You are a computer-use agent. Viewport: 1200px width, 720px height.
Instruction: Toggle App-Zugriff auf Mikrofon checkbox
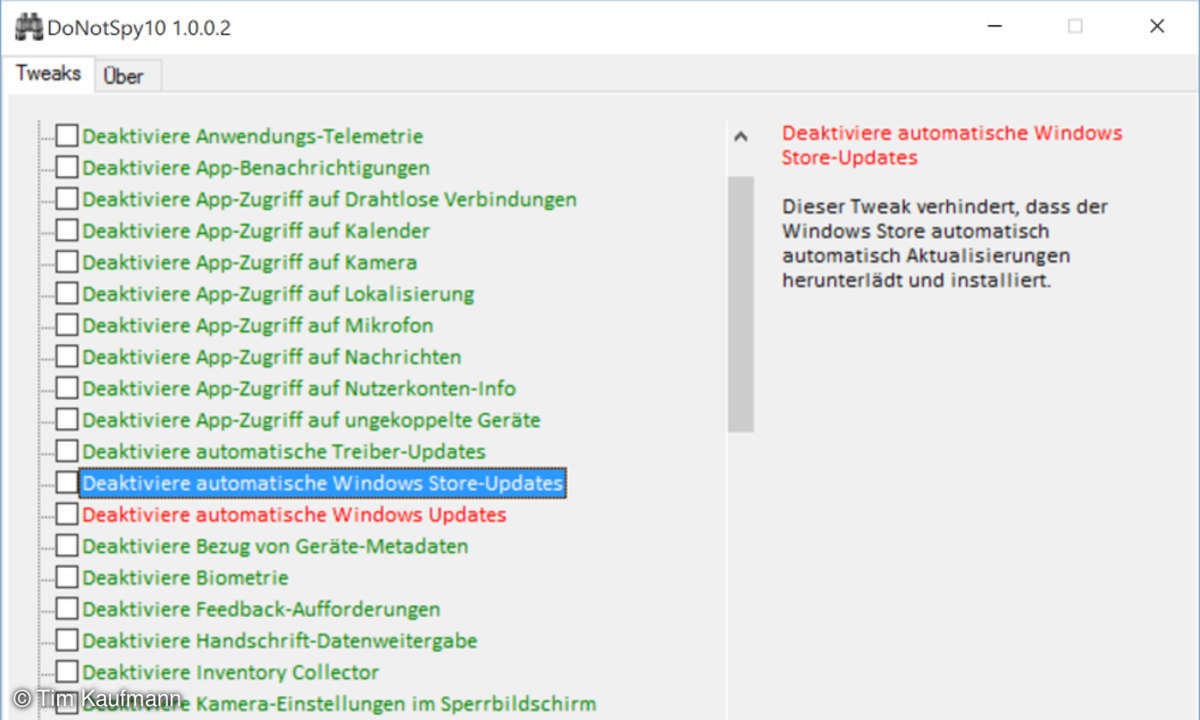coord(66,325)
